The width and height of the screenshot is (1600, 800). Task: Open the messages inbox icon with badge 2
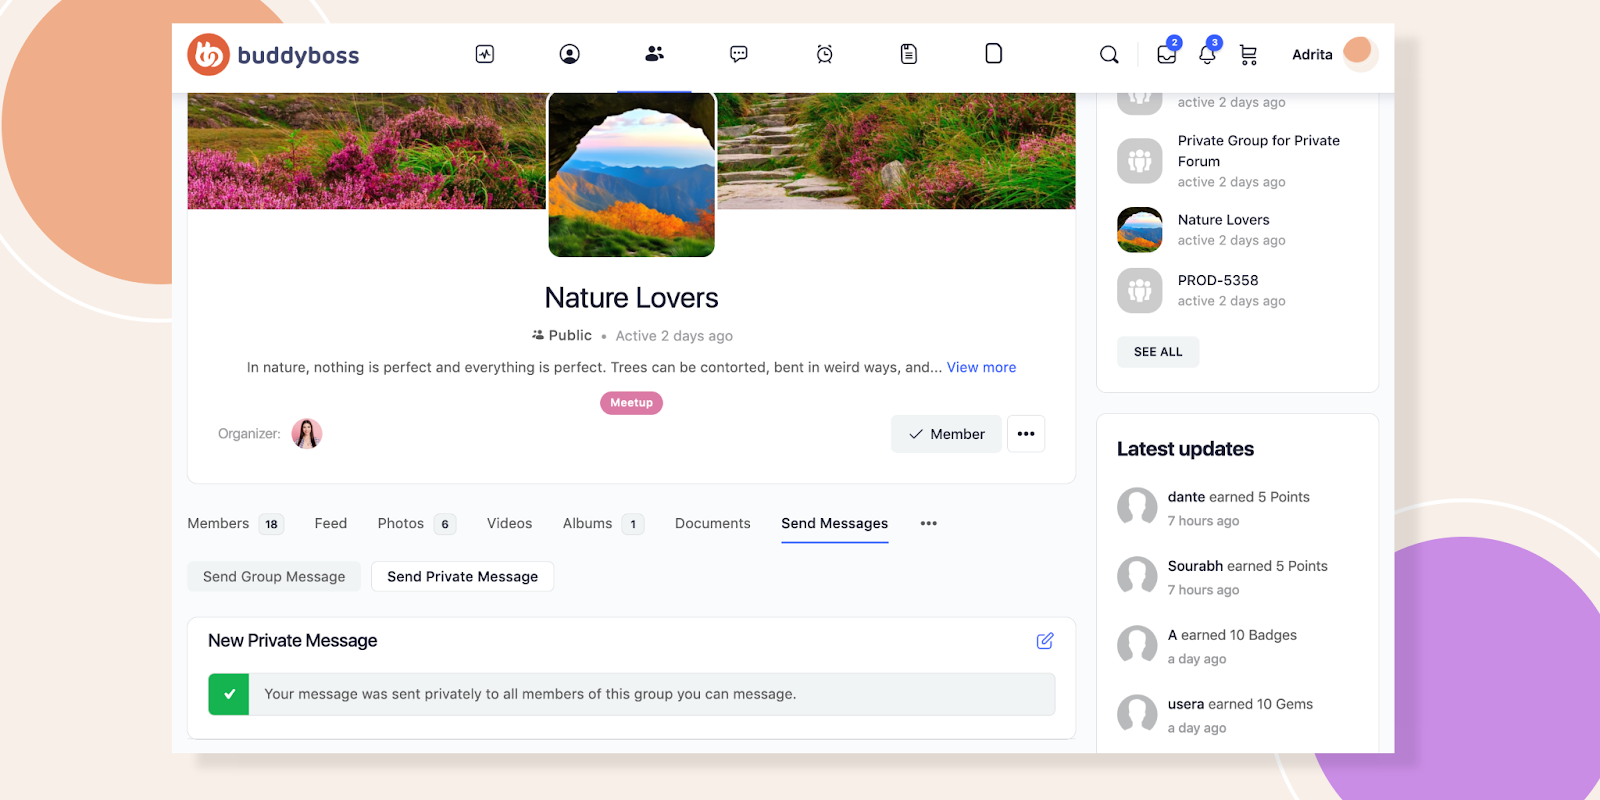pyautogui.click(x=1167, y=53)
